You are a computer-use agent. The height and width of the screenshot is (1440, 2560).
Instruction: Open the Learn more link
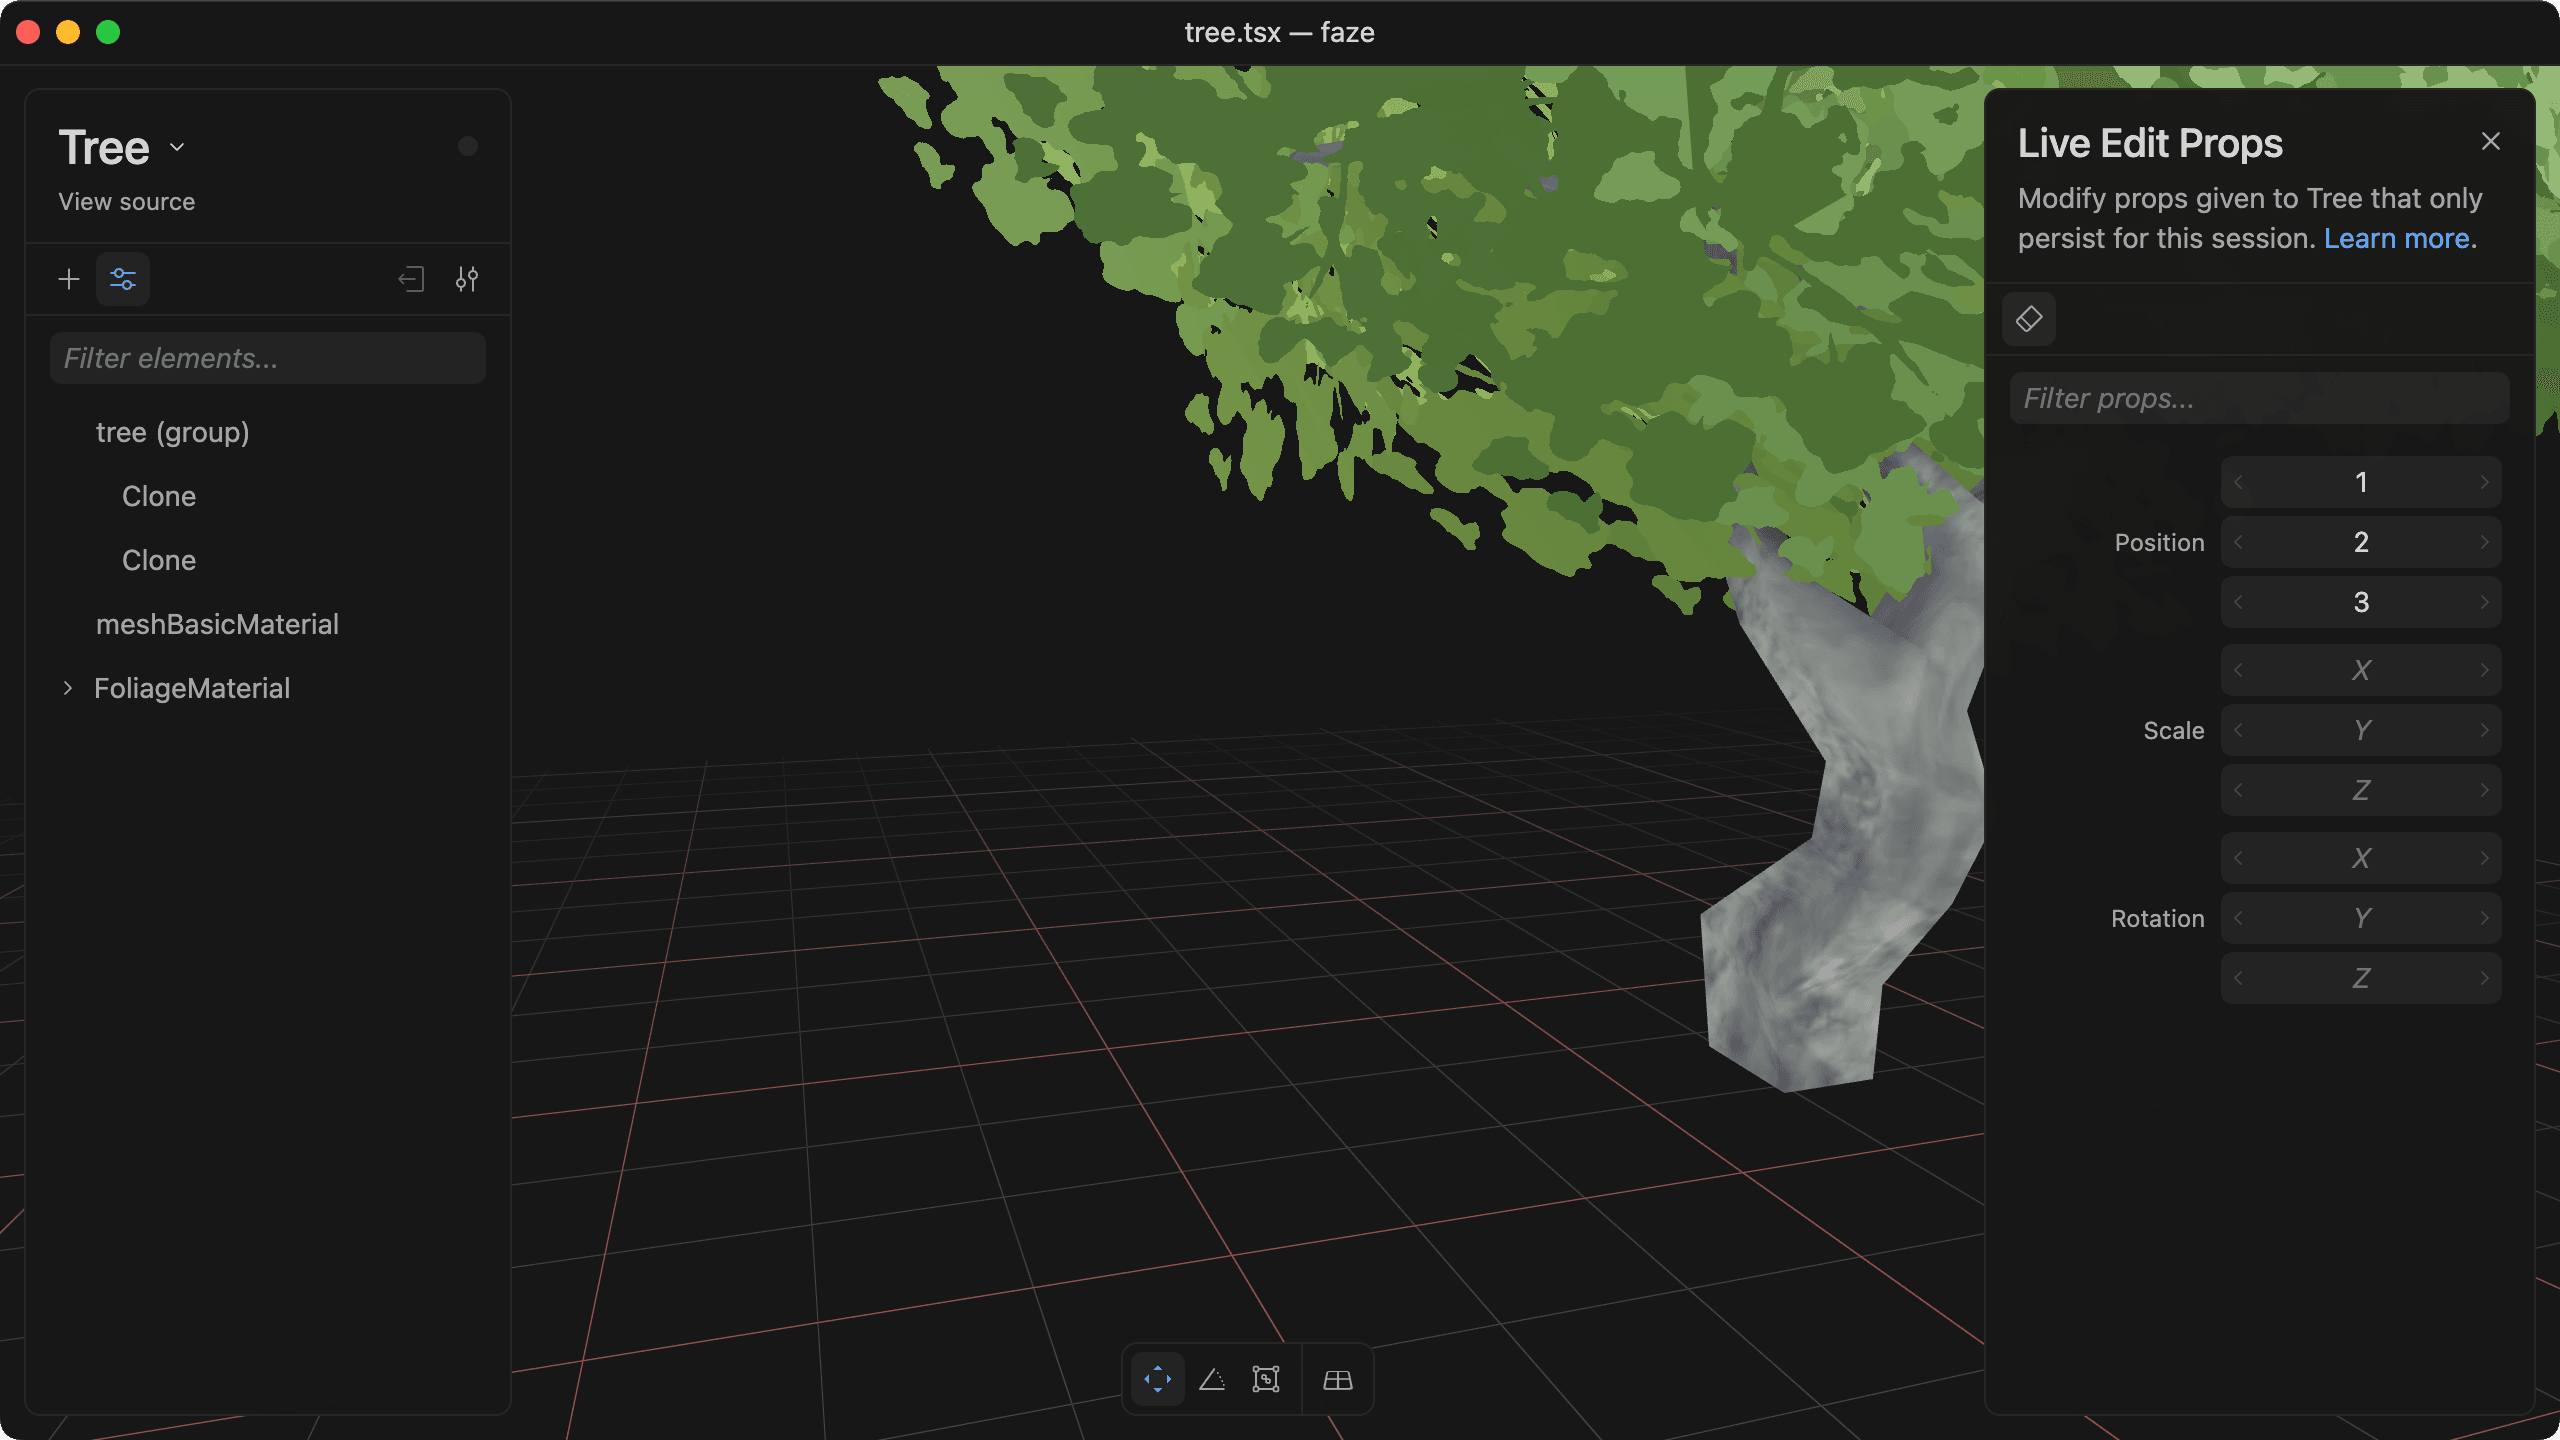click(2397, 239)
